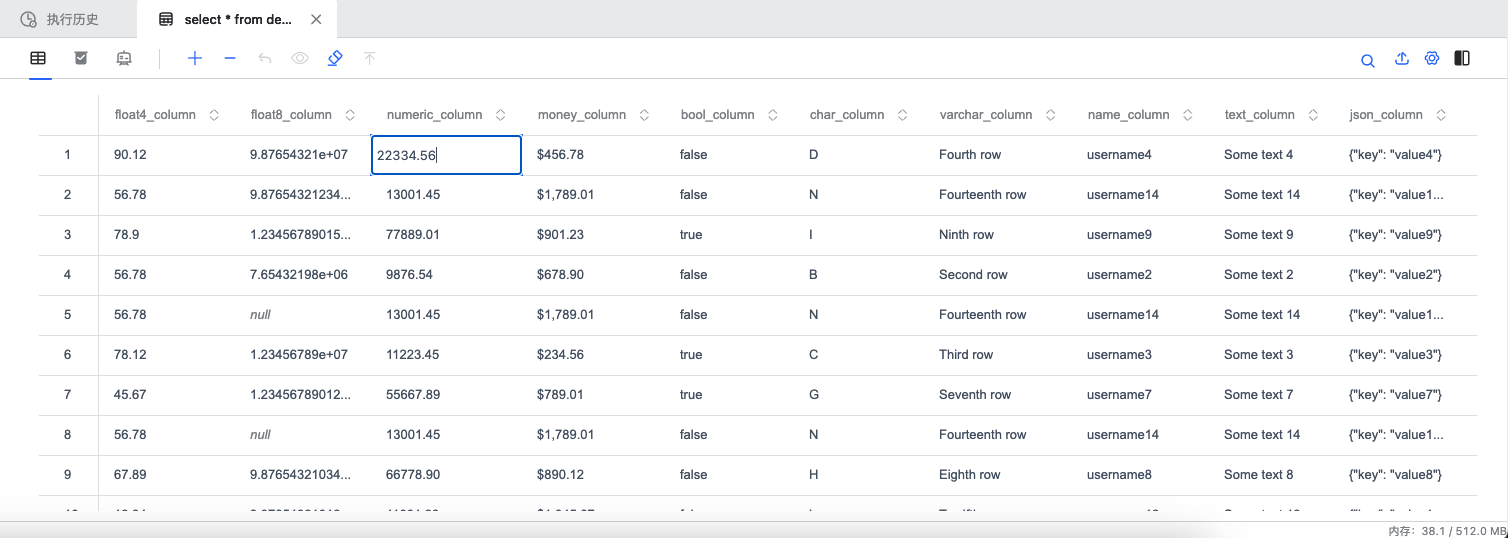
Task: Open the checkmark message view icon
Action: click(x=81, y=58)
